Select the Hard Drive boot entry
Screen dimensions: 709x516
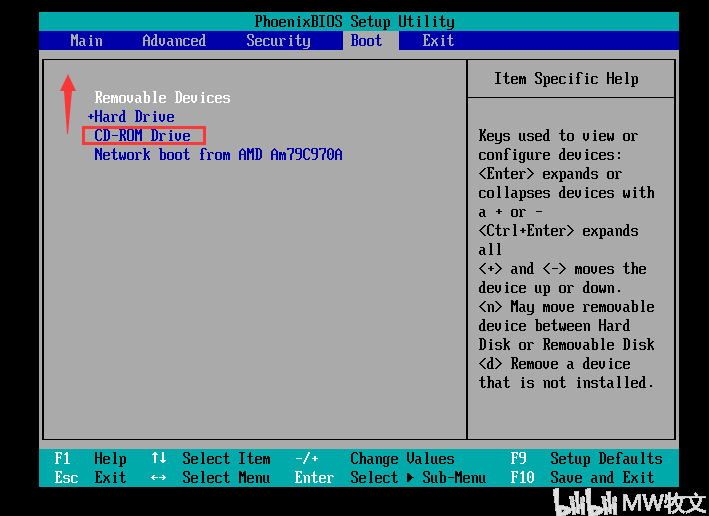[134, 117]
